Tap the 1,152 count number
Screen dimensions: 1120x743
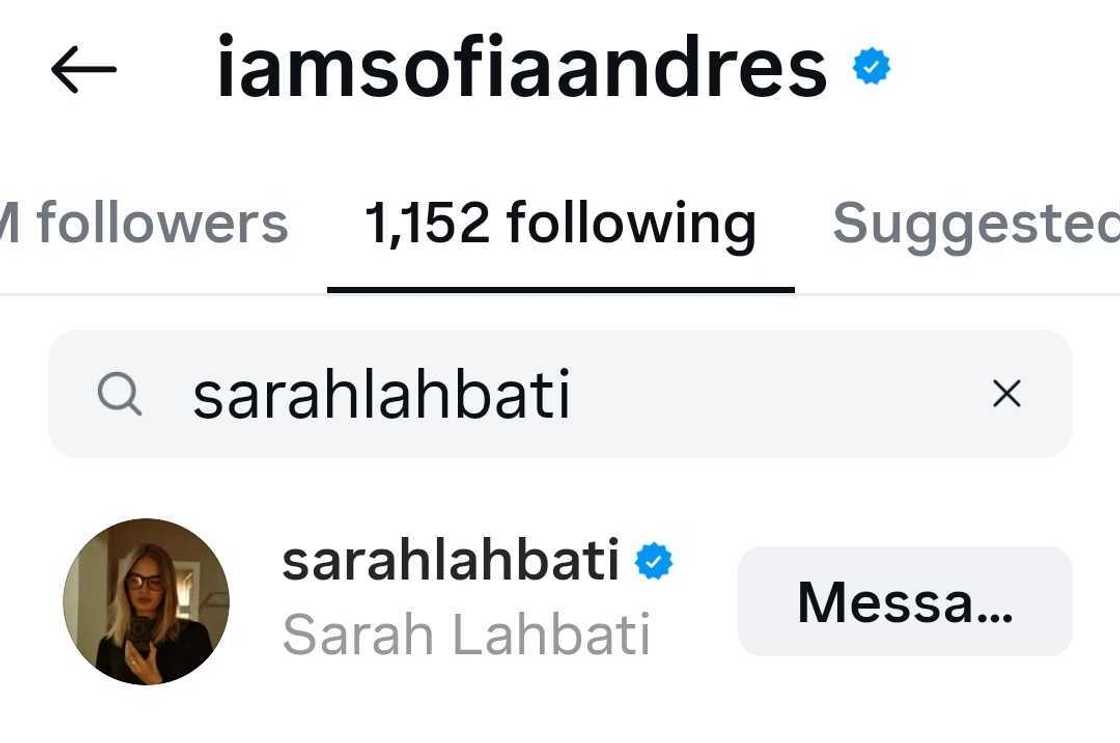click(x=427, y=223)
